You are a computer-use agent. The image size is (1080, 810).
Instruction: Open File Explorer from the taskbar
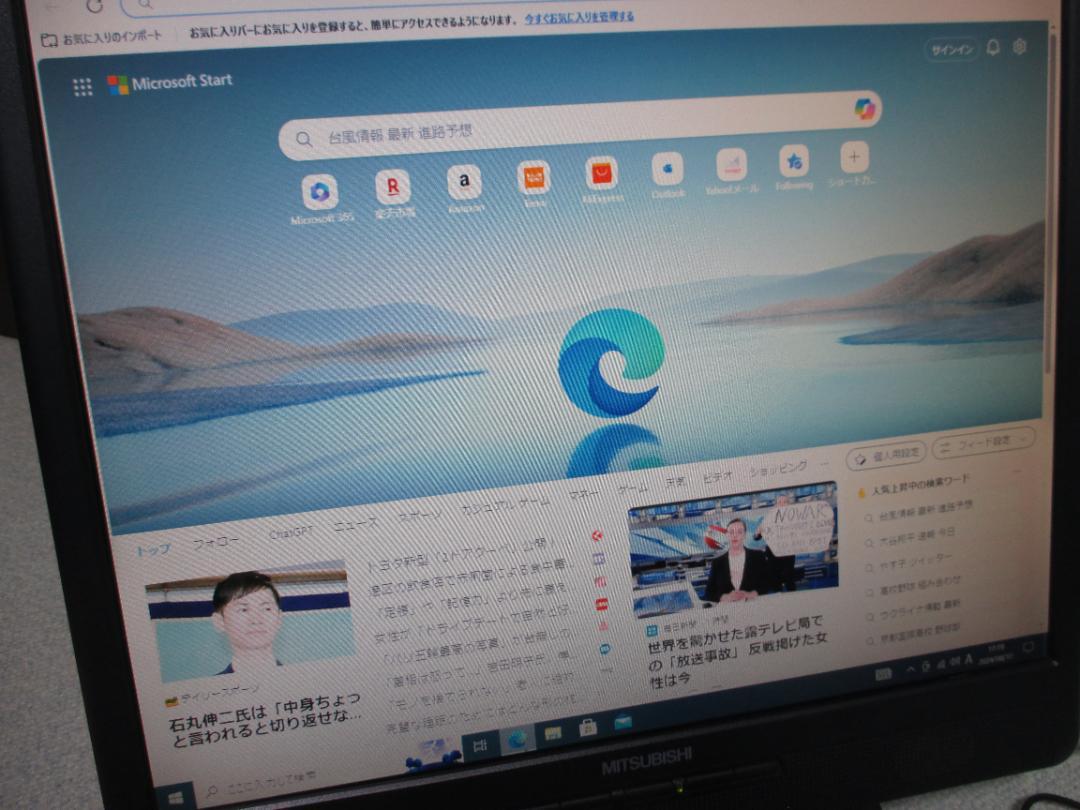tap(552, 734)
